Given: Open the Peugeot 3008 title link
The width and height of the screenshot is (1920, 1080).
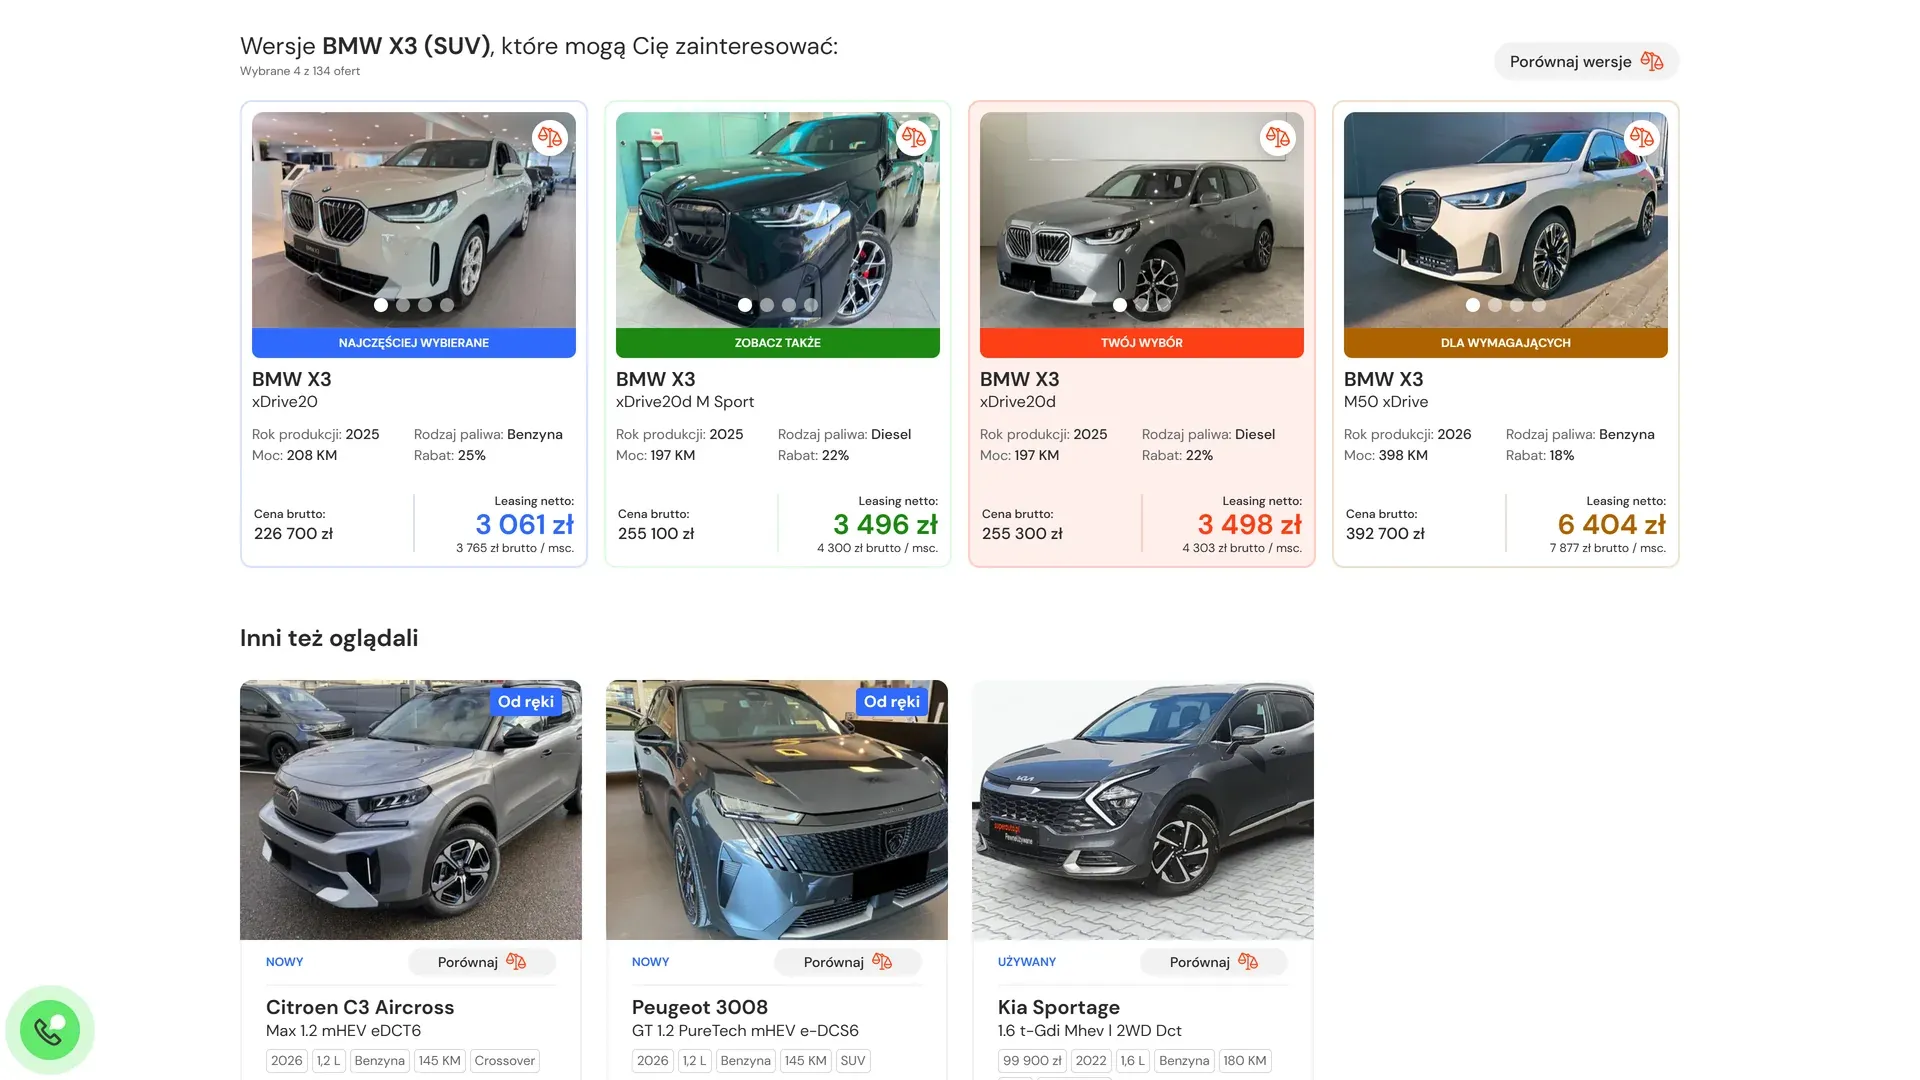Looking at the screenshot, I should 700,1007.
